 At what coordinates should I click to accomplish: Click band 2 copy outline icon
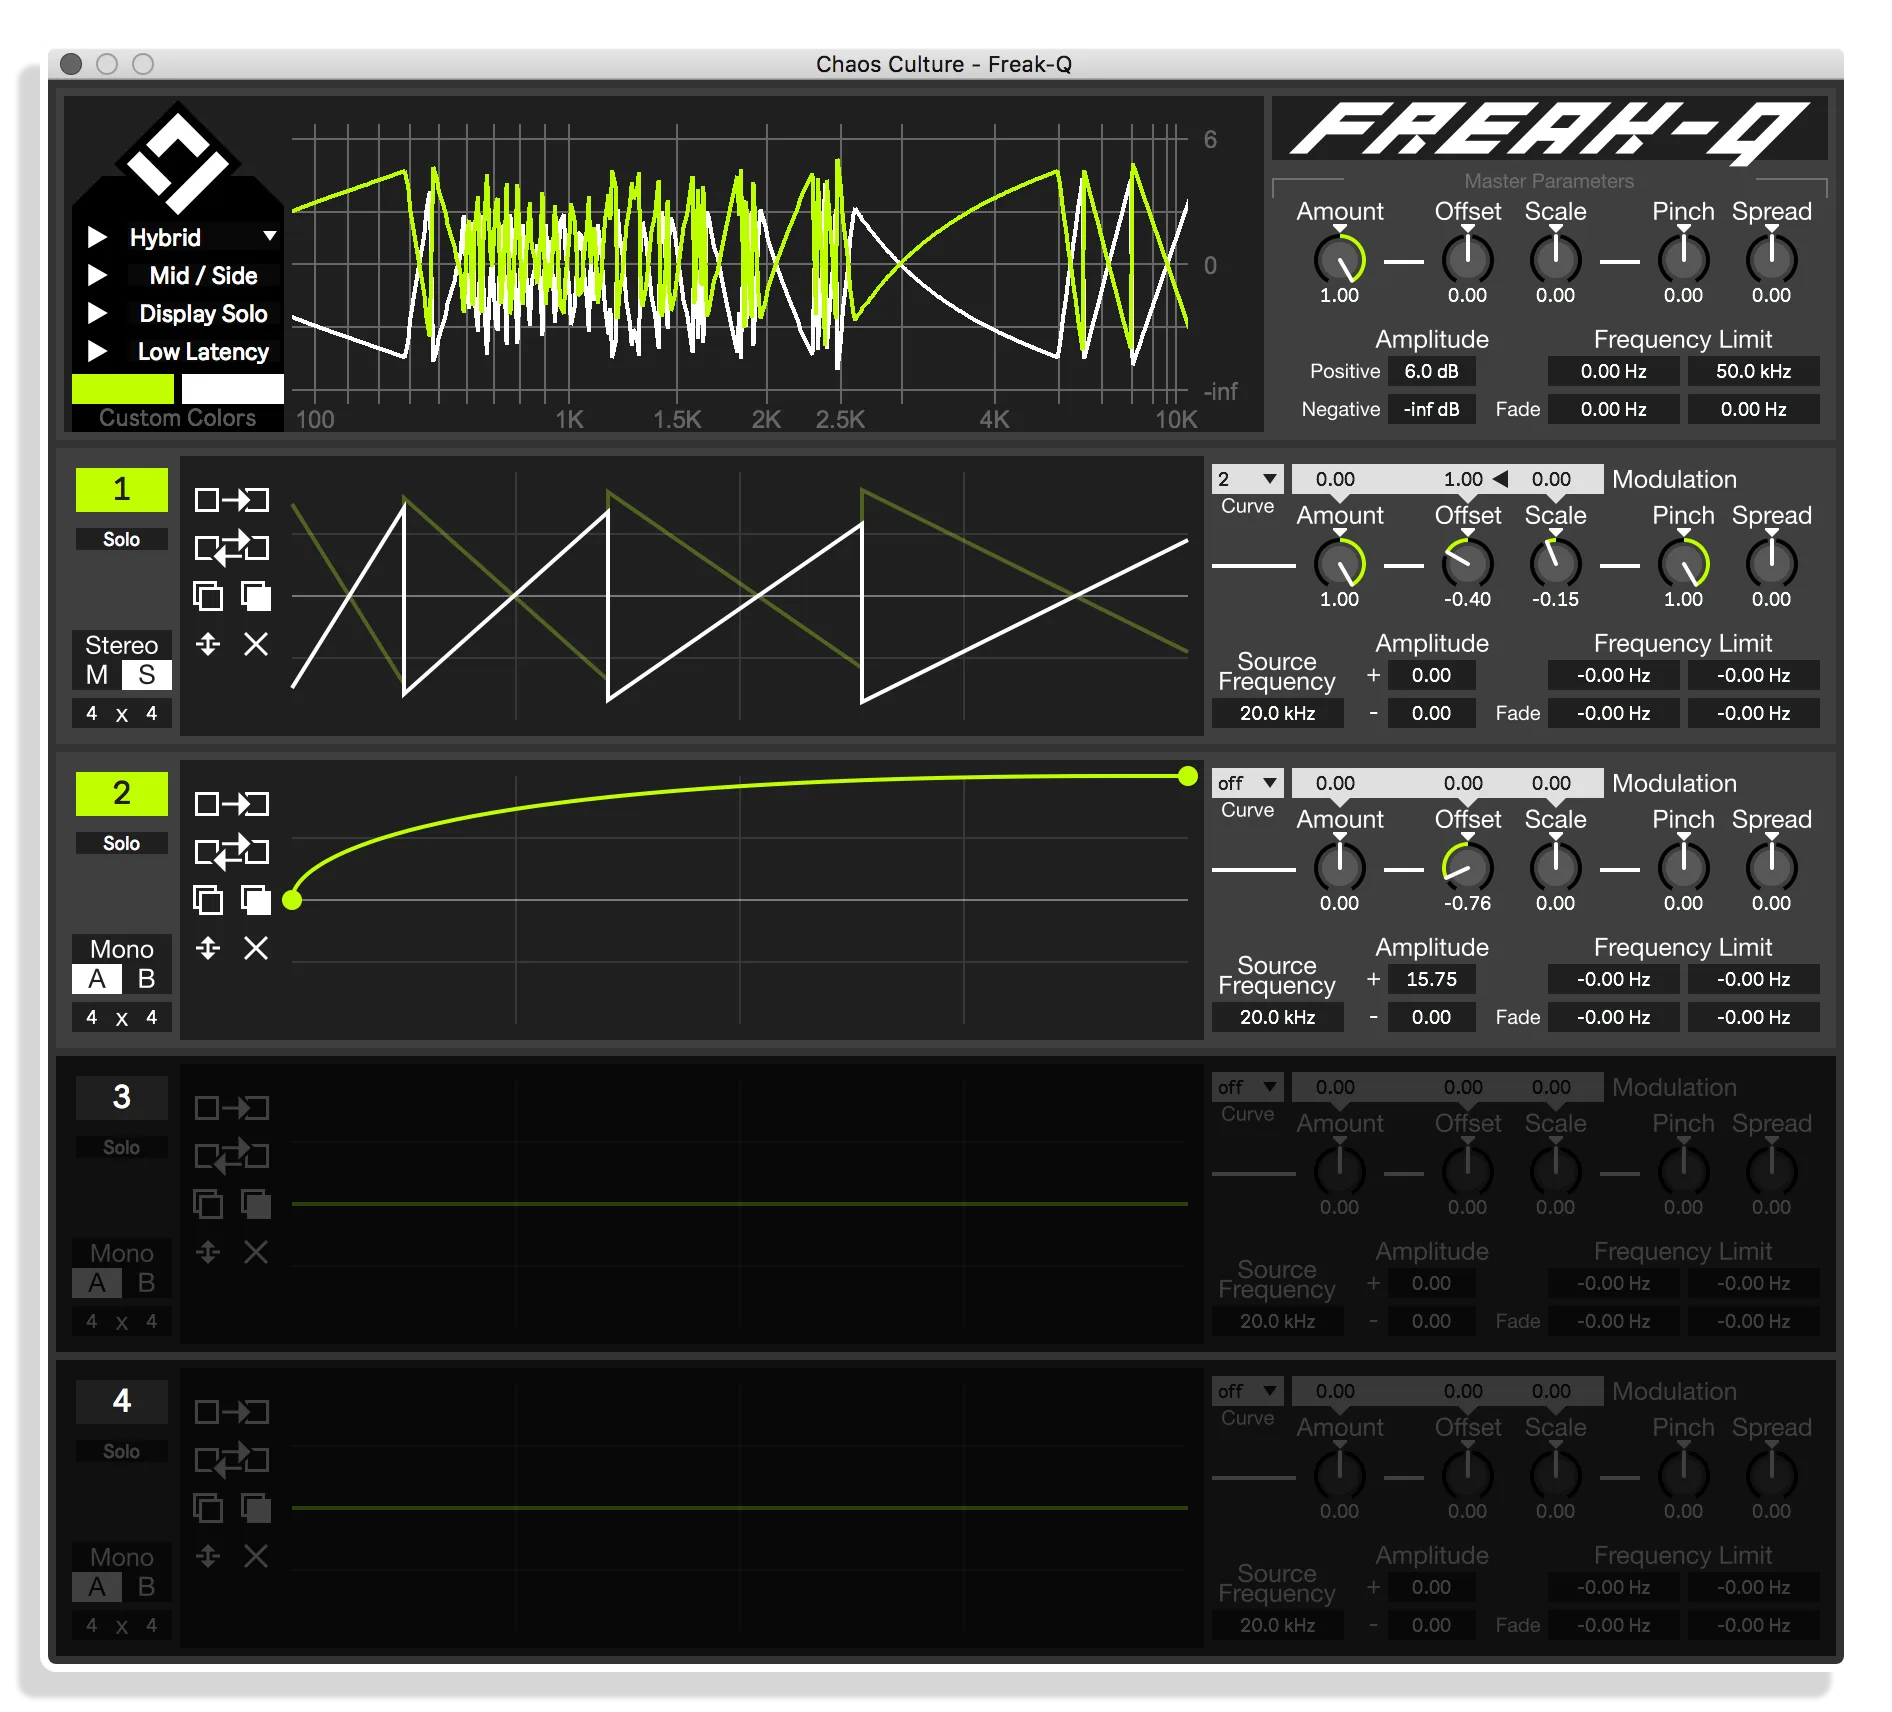pos(208,900)
